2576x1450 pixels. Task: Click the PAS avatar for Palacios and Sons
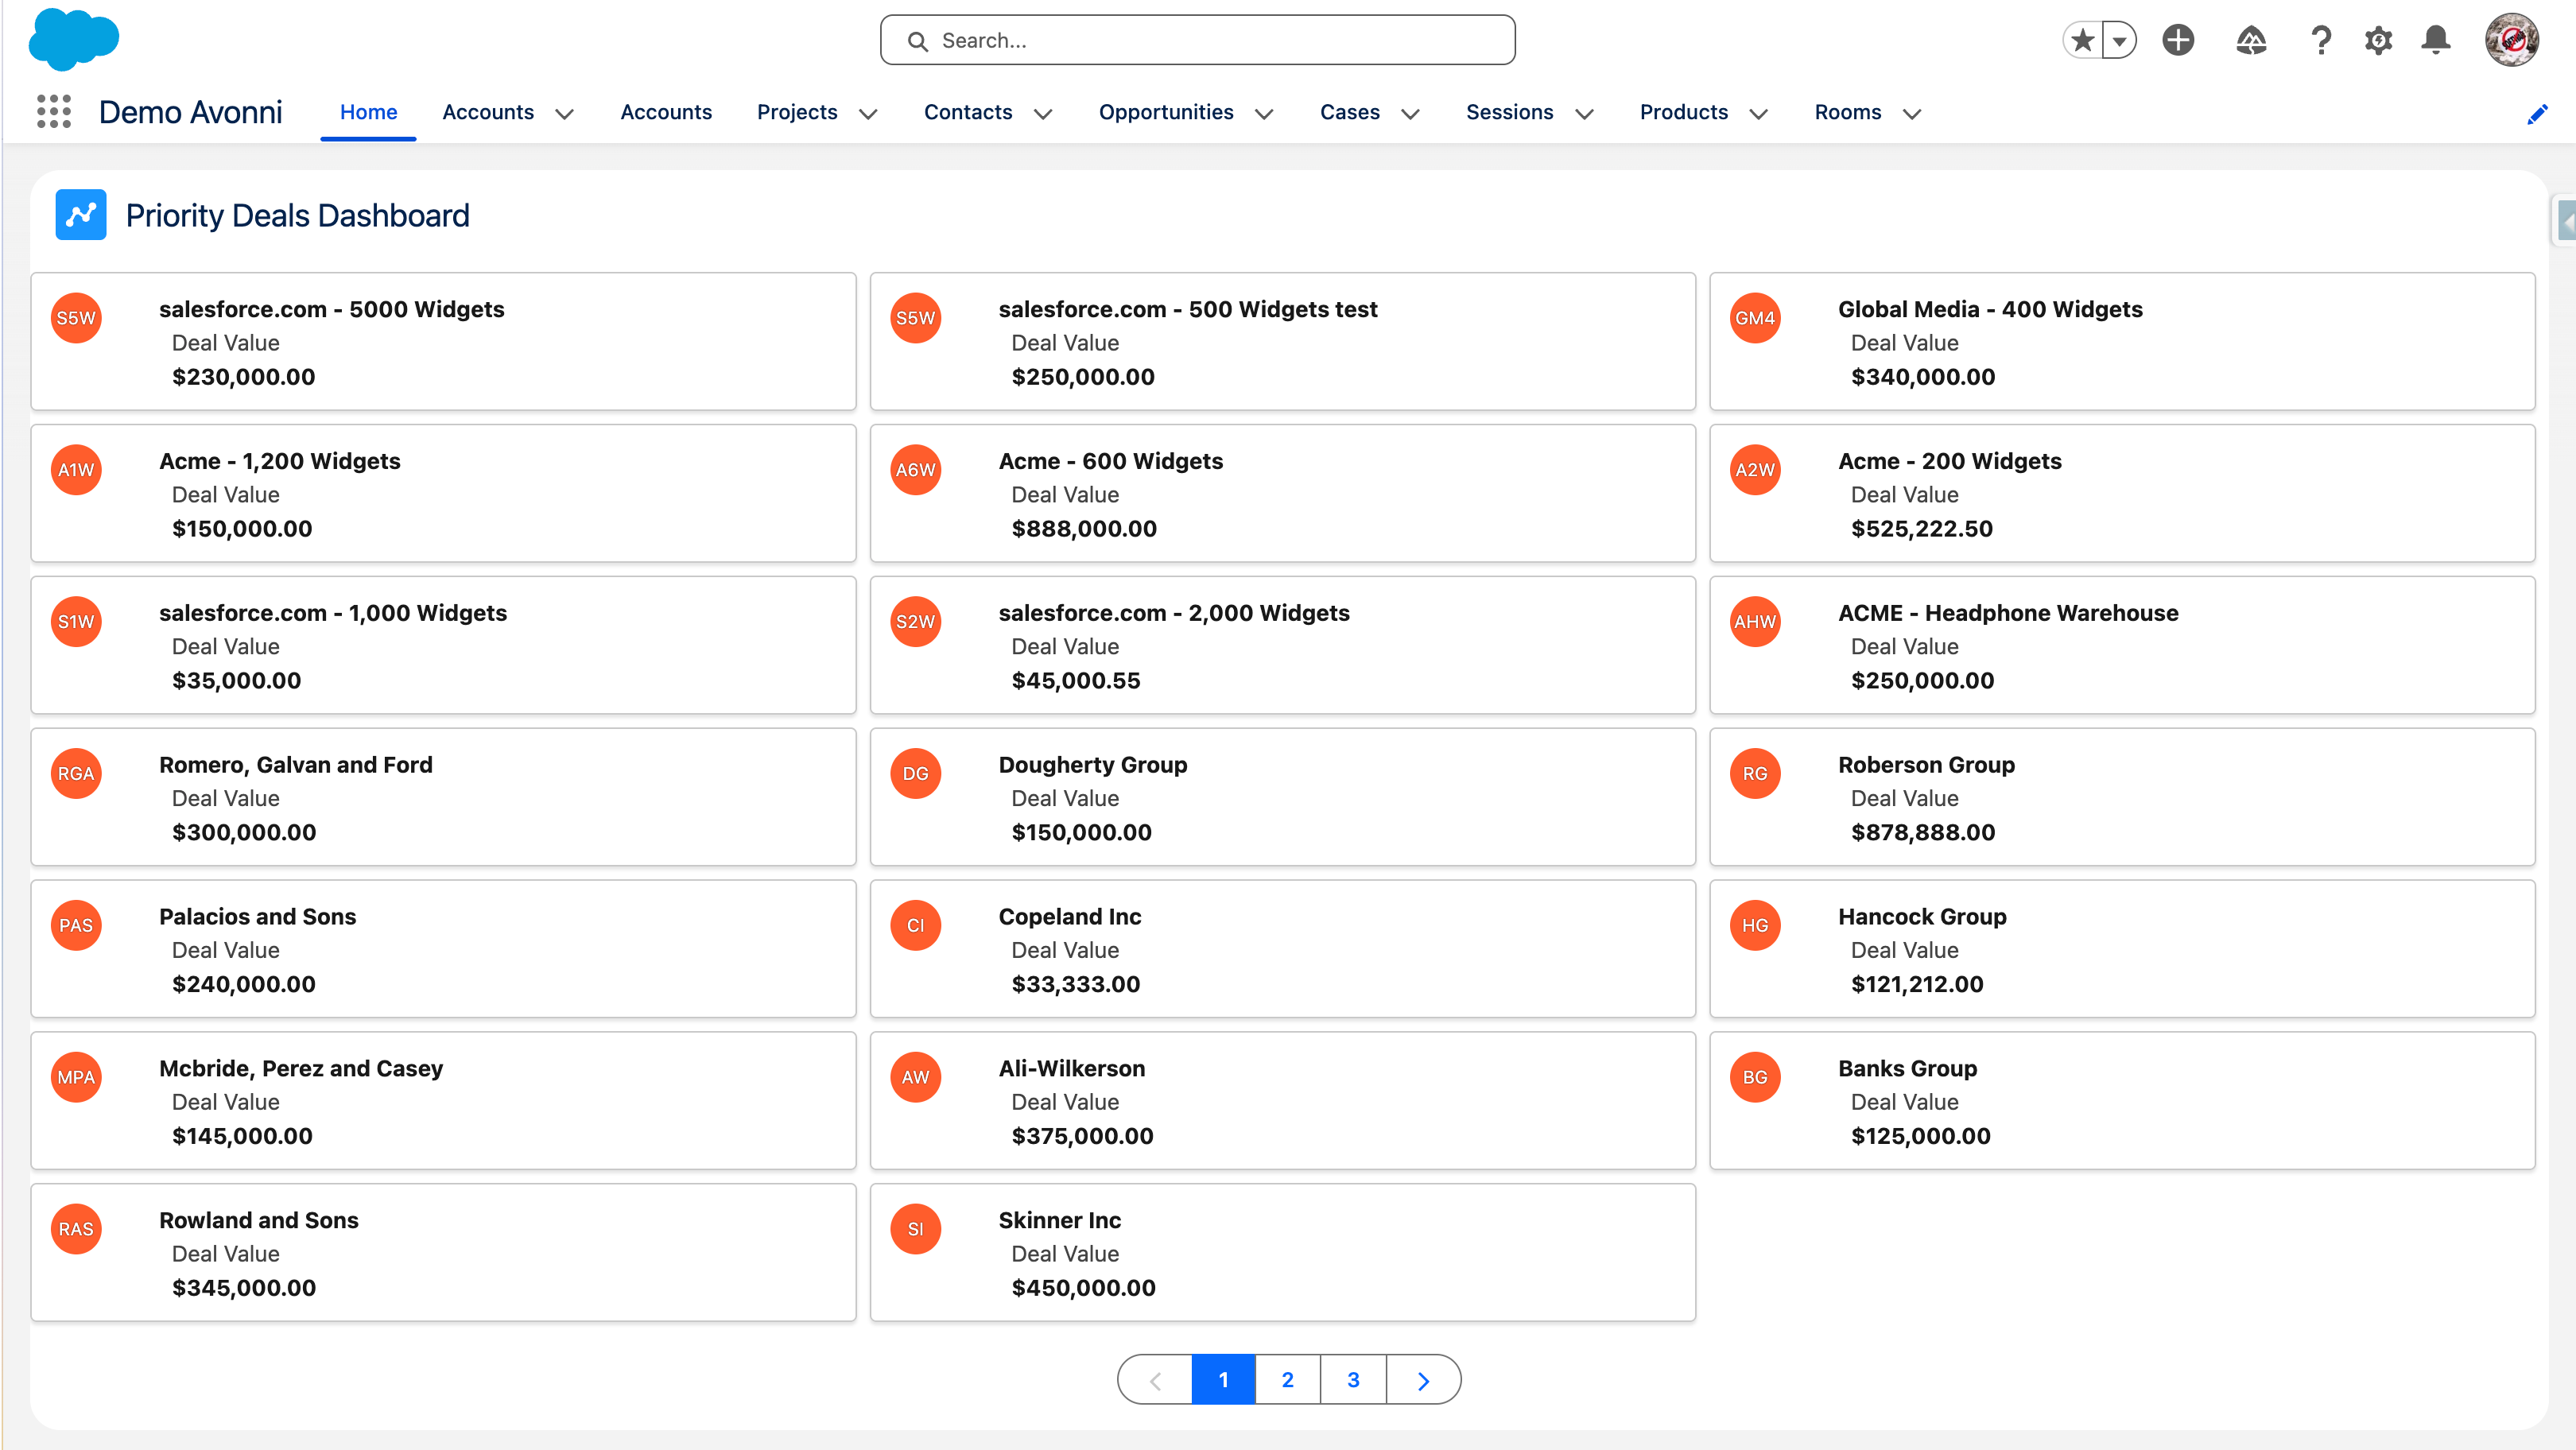76,926
